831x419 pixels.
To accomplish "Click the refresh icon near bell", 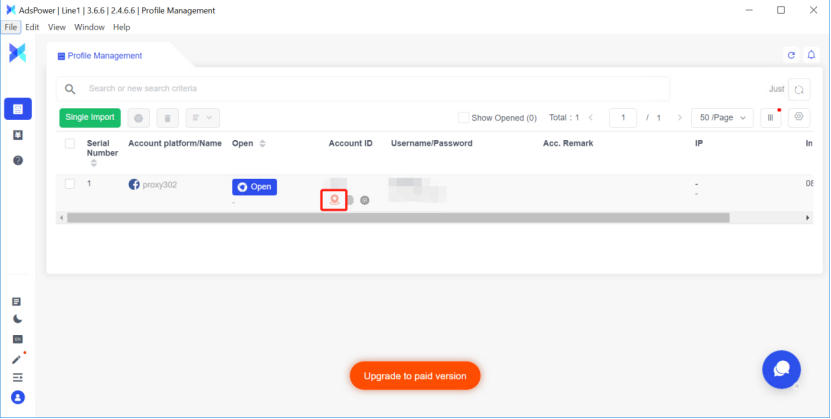I will click(791, 55).
